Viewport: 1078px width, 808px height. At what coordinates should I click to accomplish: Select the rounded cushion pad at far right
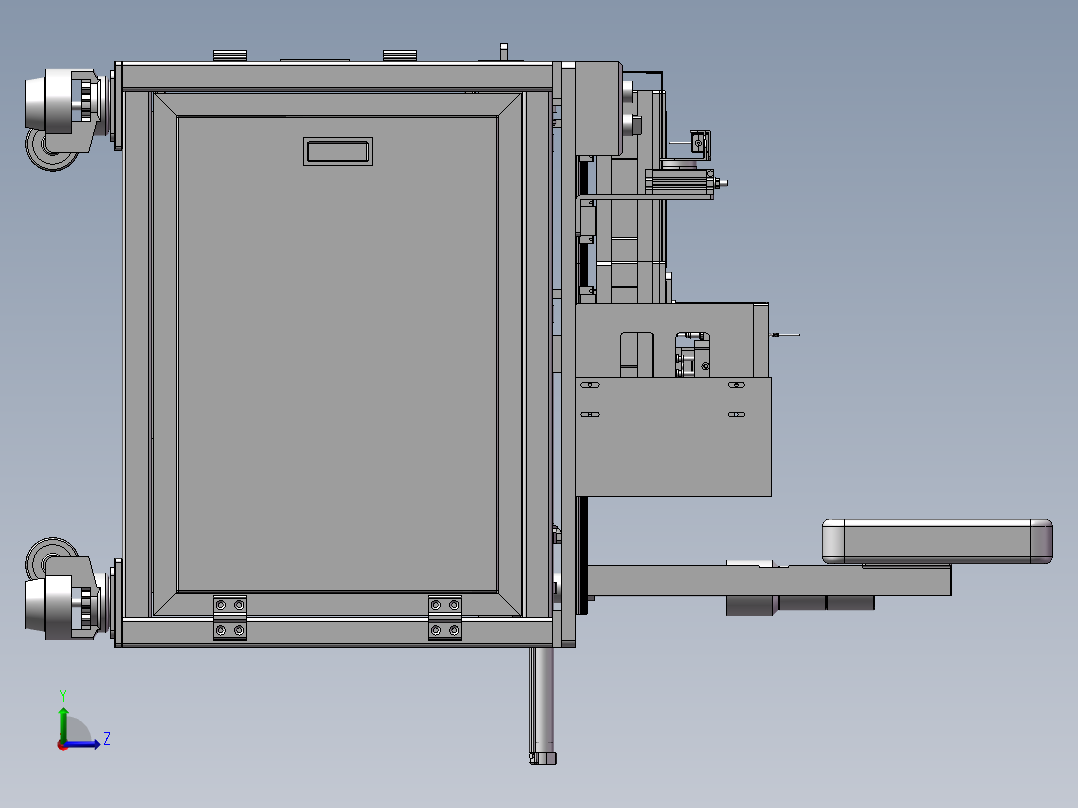click(x=937, y=541)
